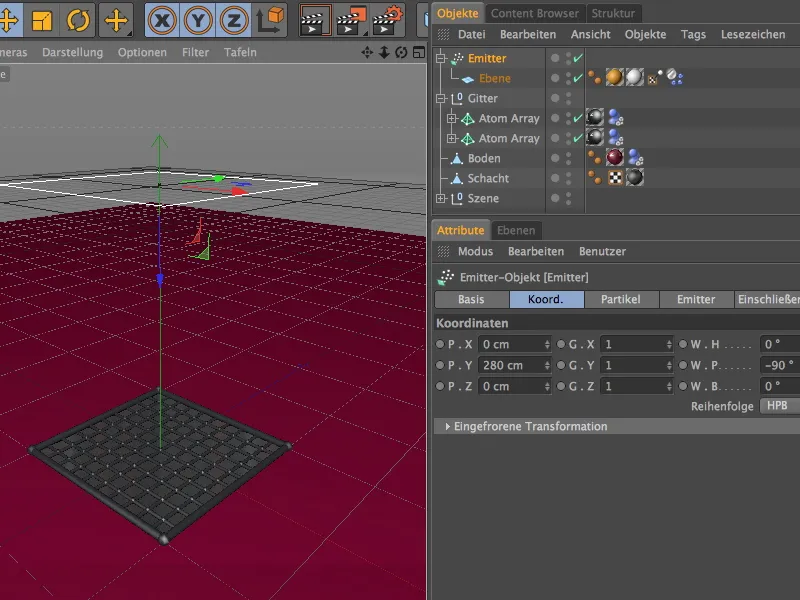
Task: Select the Schacht object in the tree
Action: (x=488, y=178)
